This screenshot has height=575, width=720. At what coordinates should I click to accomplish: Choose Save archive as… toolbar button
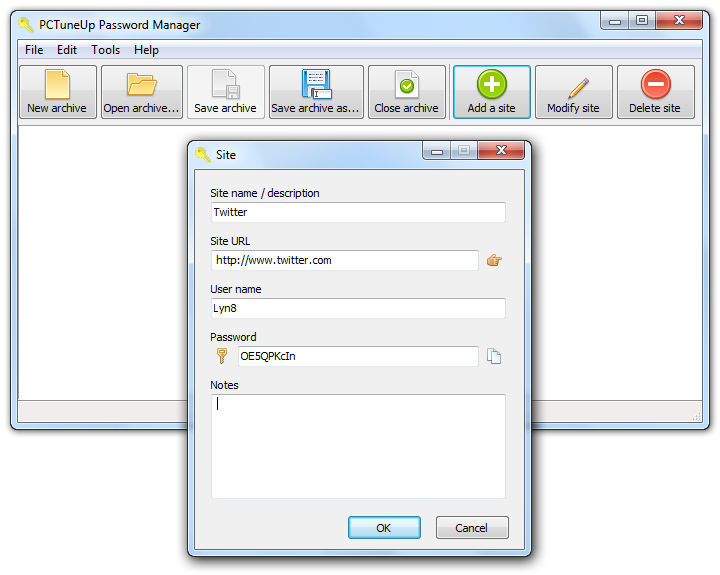point(316,92)
